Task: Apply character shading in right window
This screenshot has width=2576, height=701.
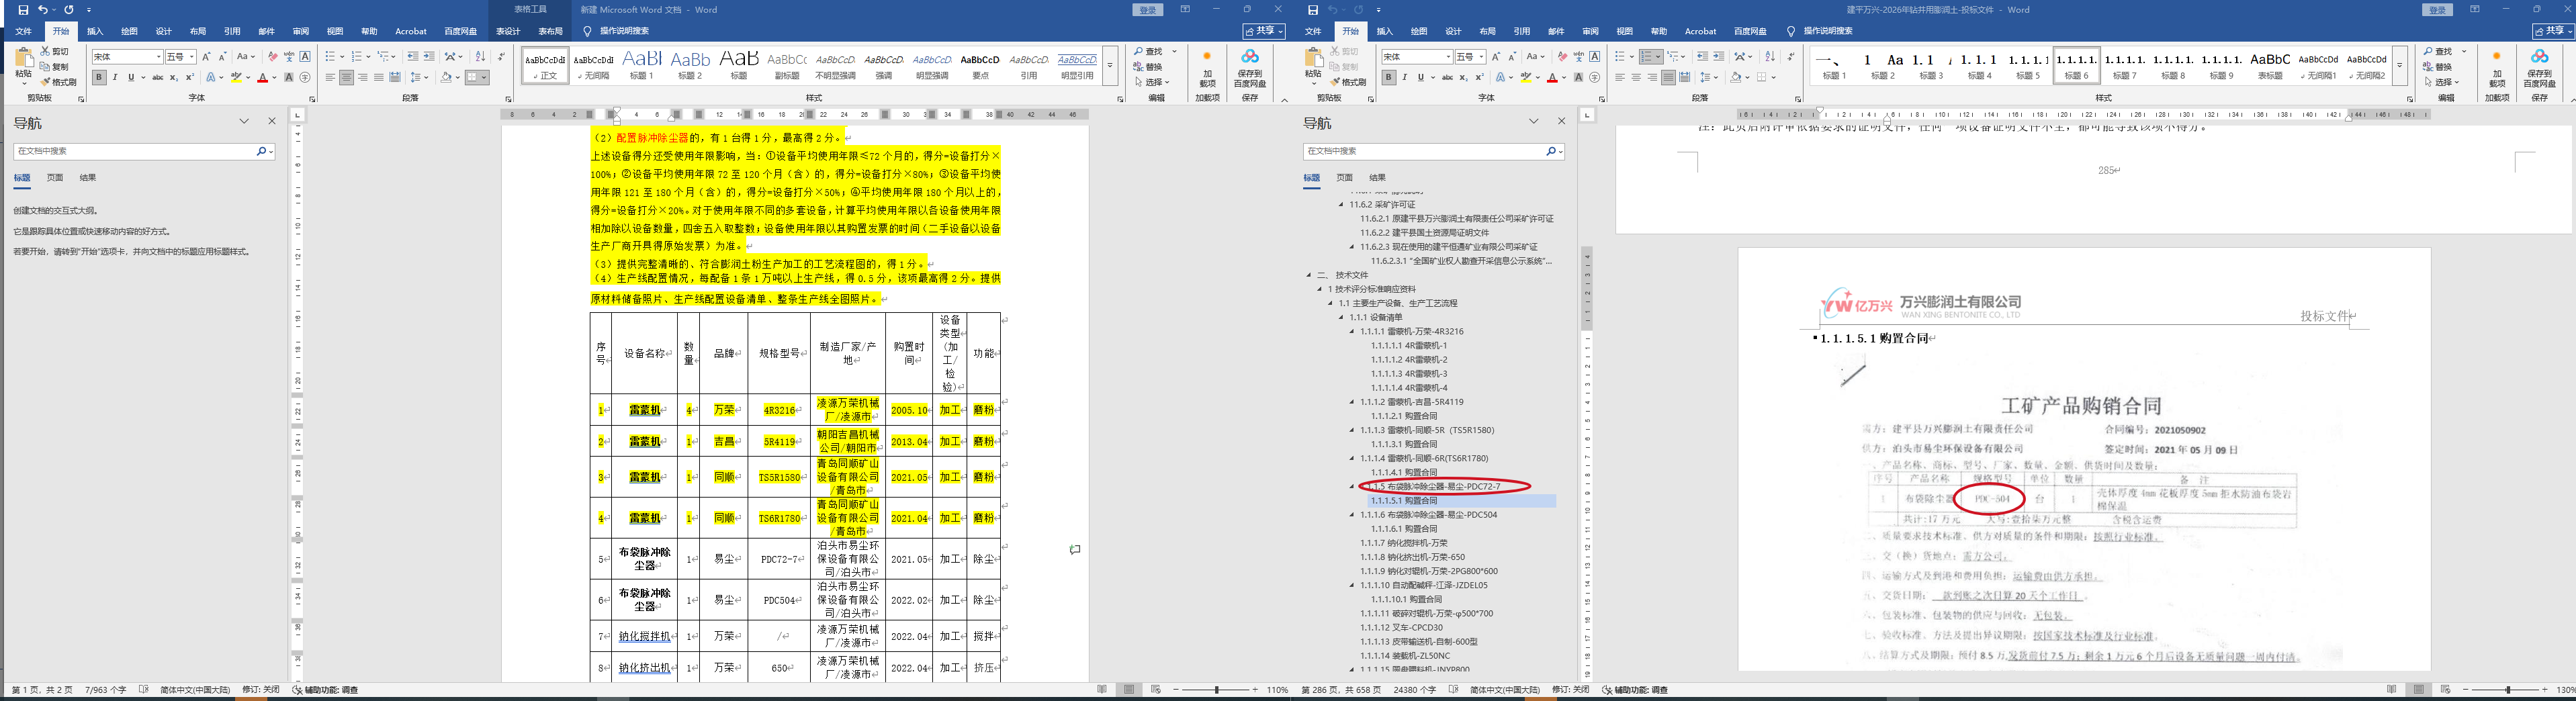Action: (x=1579, y=77)
